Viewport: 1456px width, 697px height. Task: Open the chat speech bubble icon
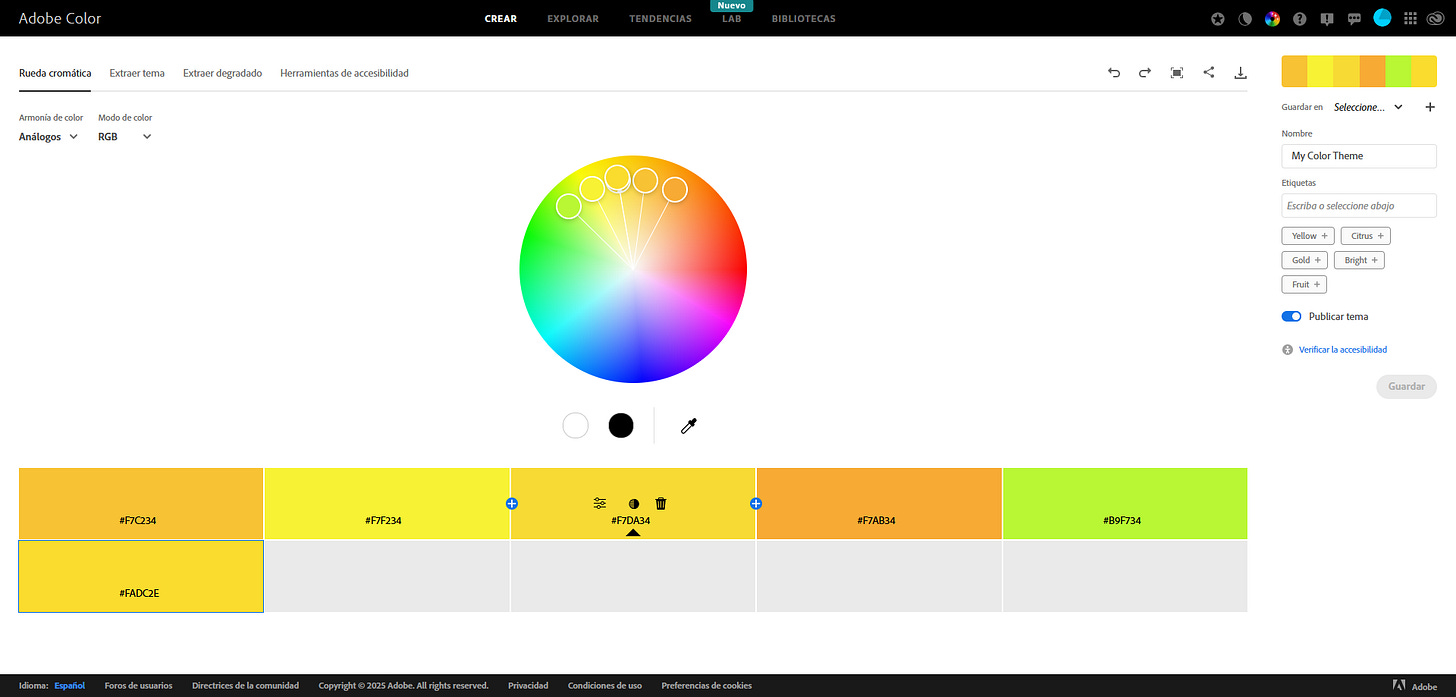coord(1355,18)
